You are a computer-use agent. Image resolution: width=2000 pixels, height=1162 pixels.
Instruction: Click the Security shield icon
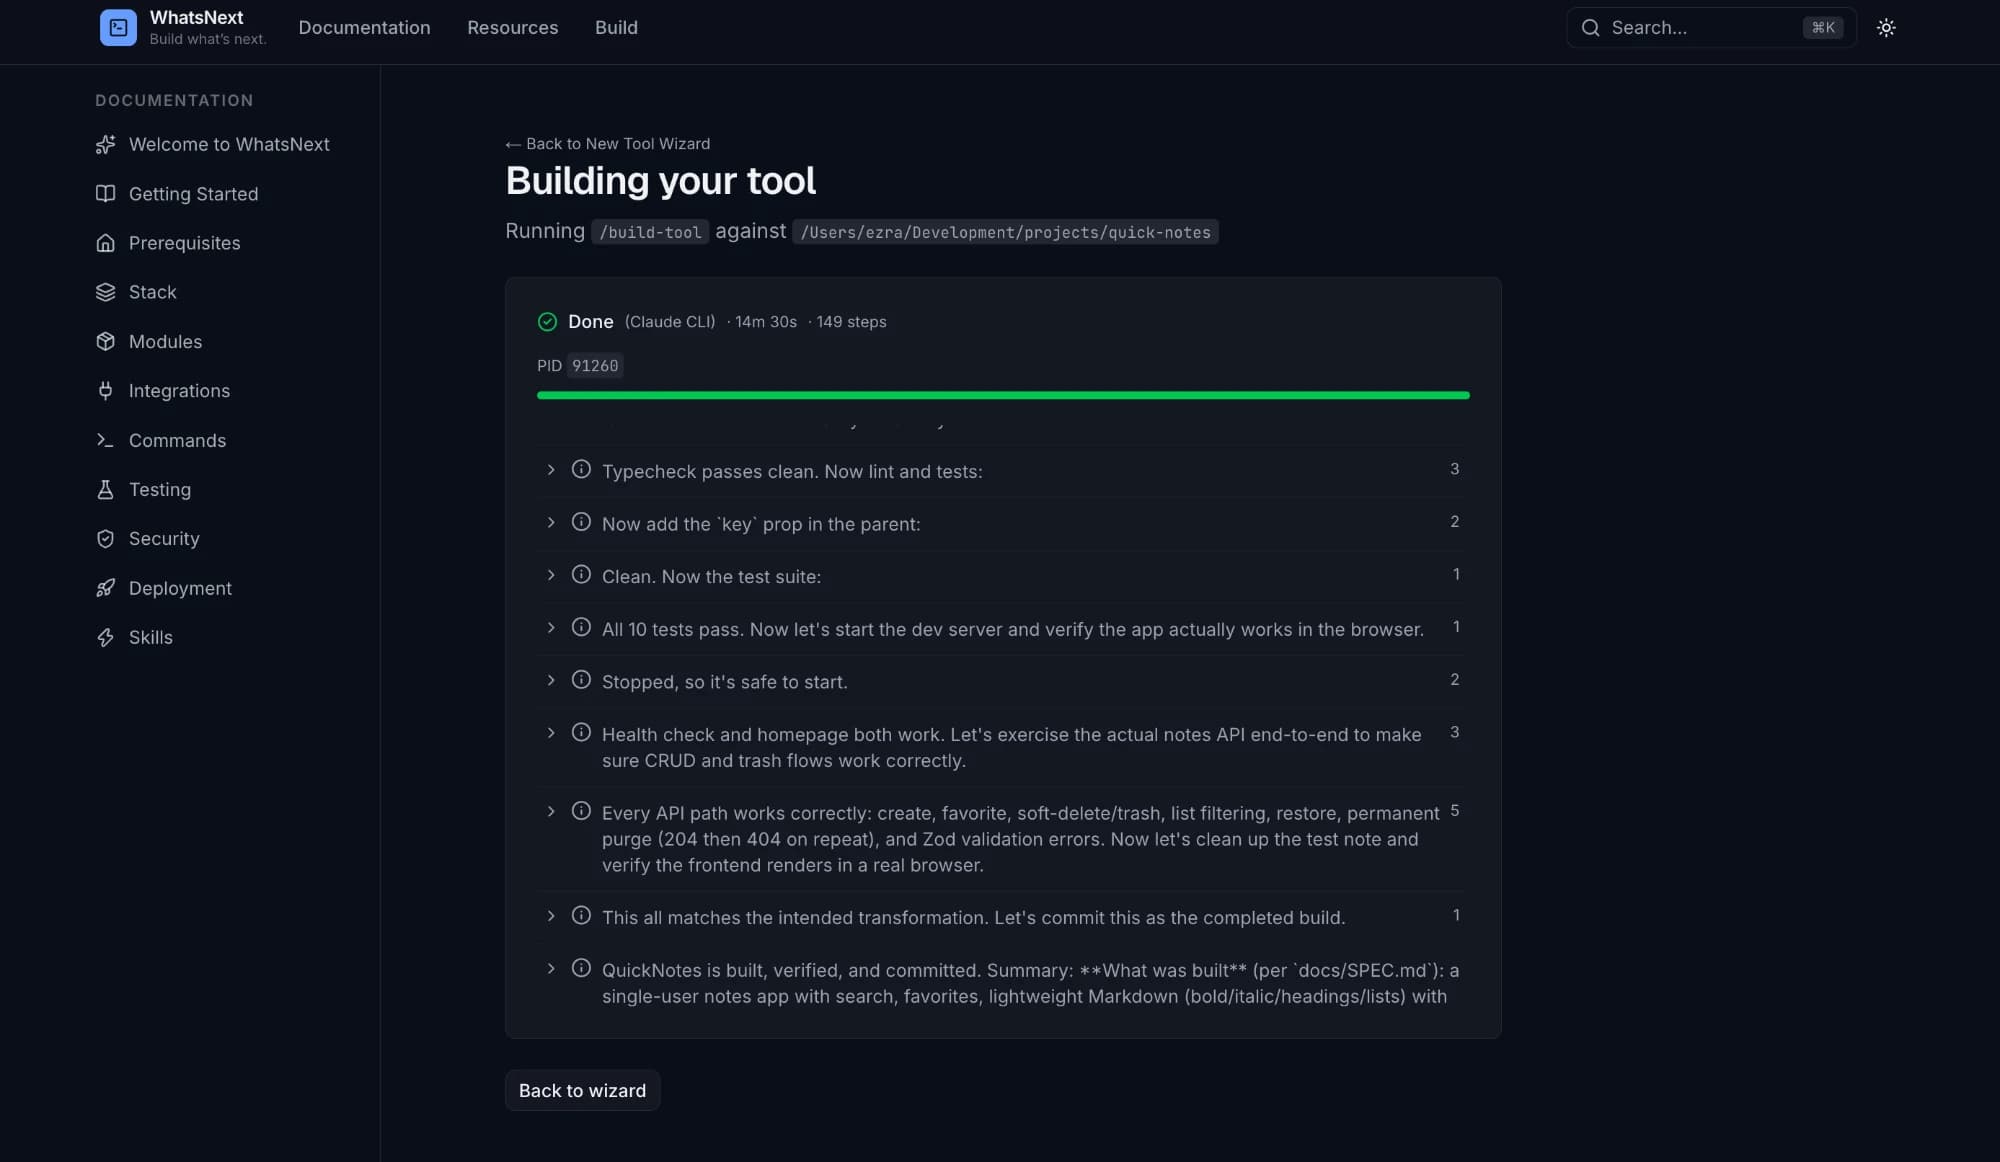point(105,539)
